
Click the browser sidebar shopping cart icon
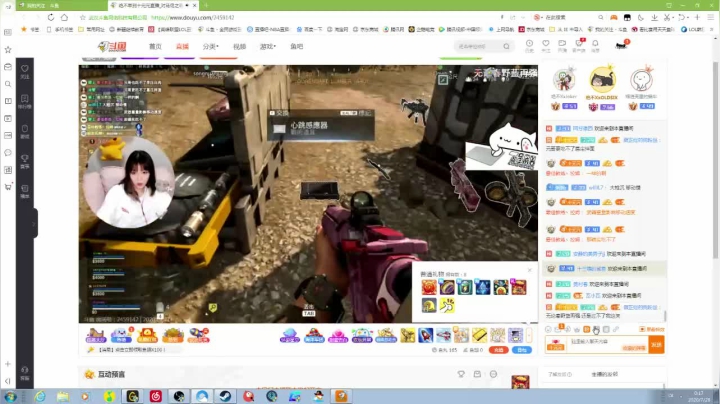coord(8,187)
